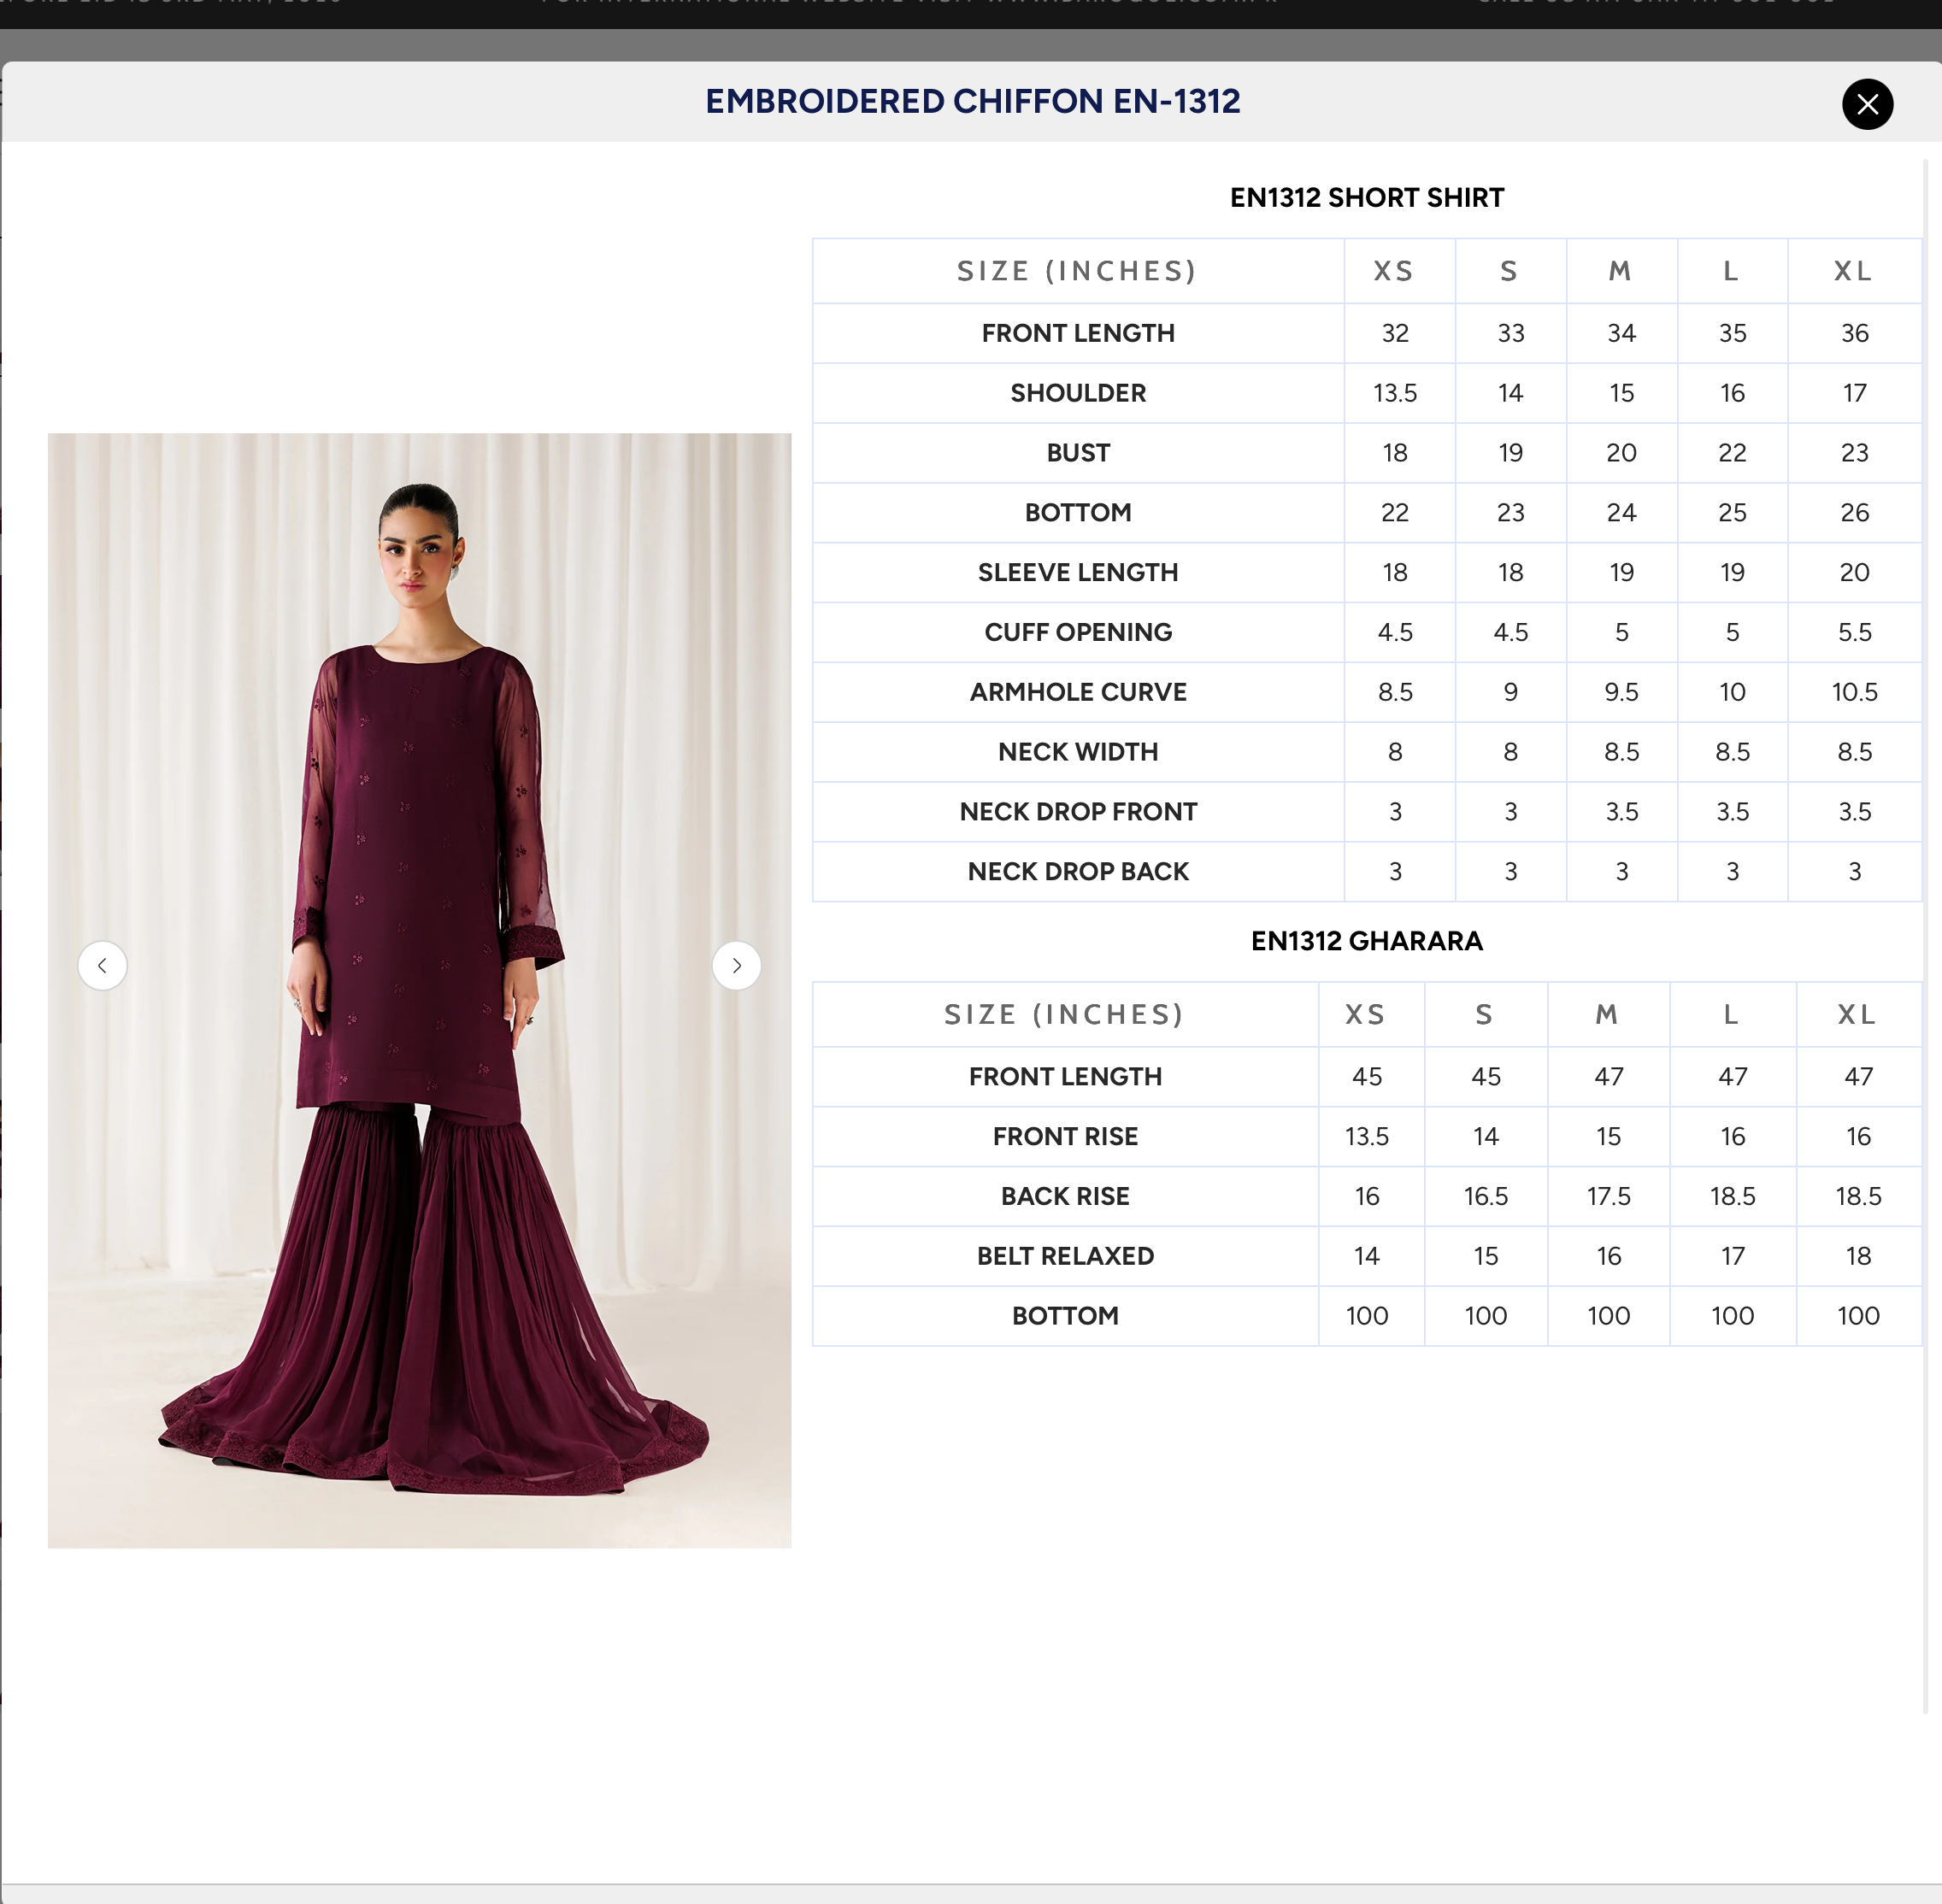Click 'SLEEVE LENGTH' row label
The height and width of the screenshot is (1904, 1942).
pos(1078,572)
